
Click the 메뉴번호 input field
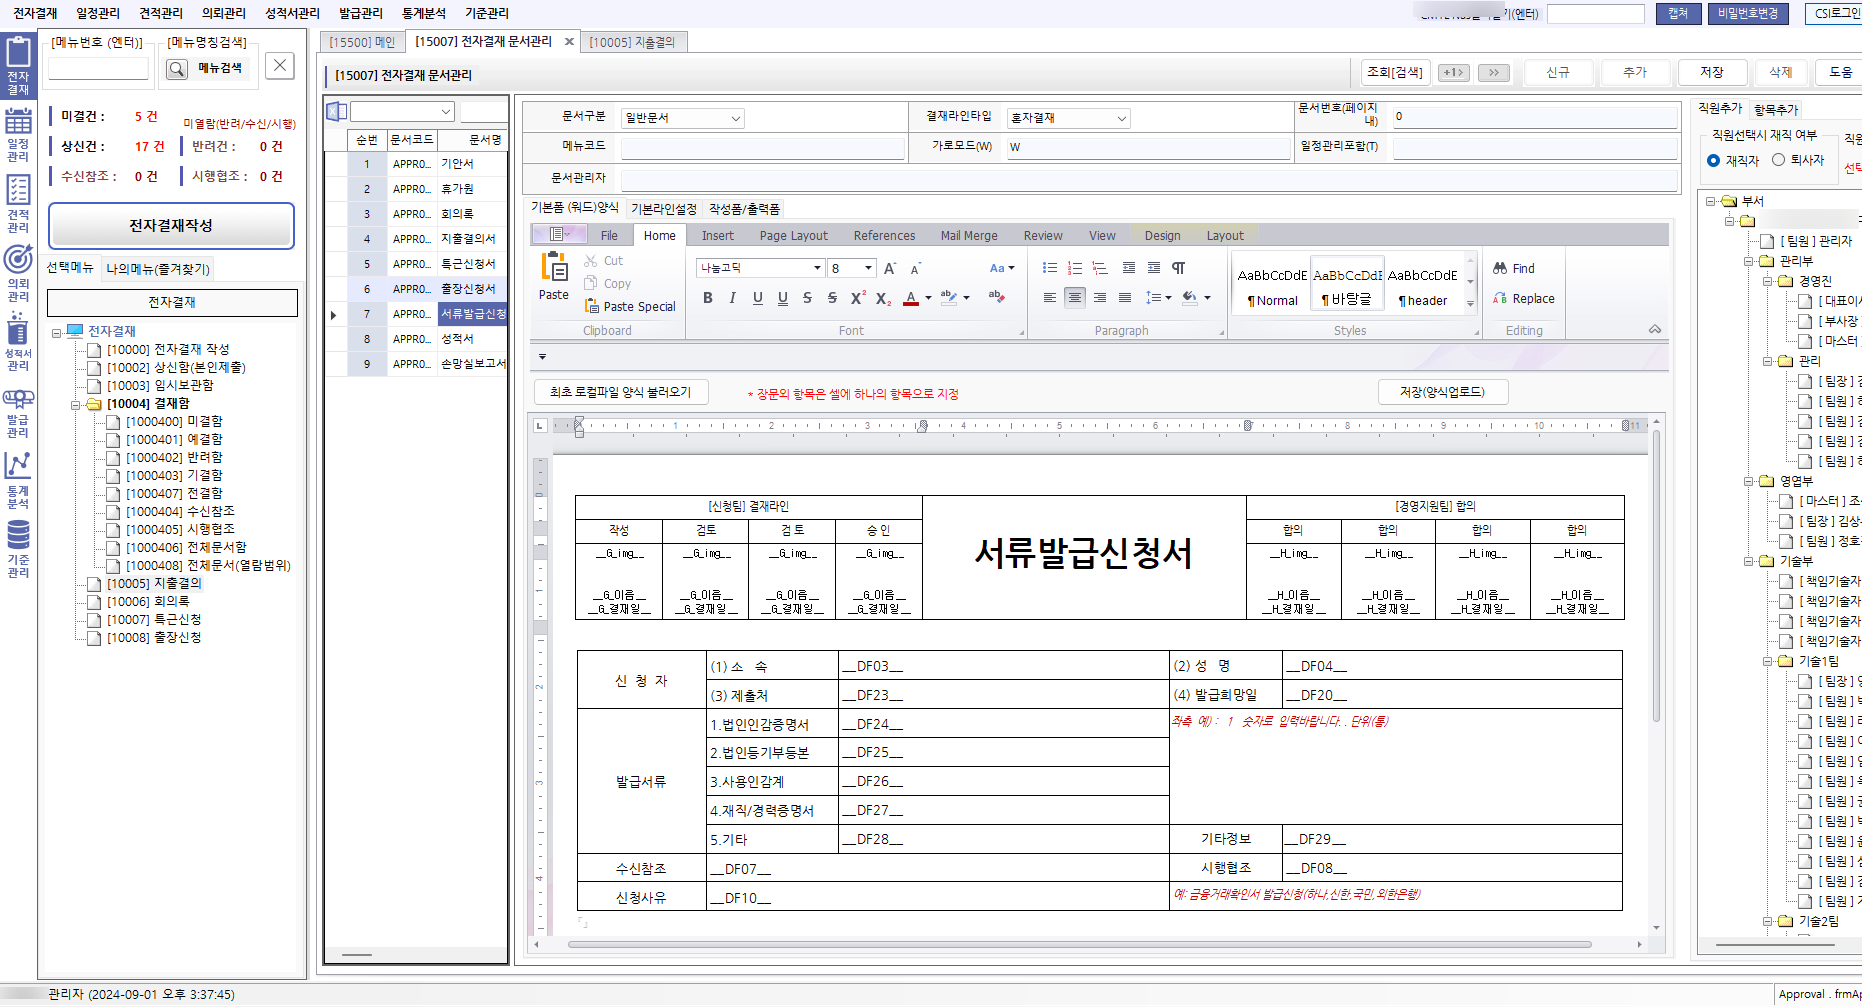pos(98,69)
